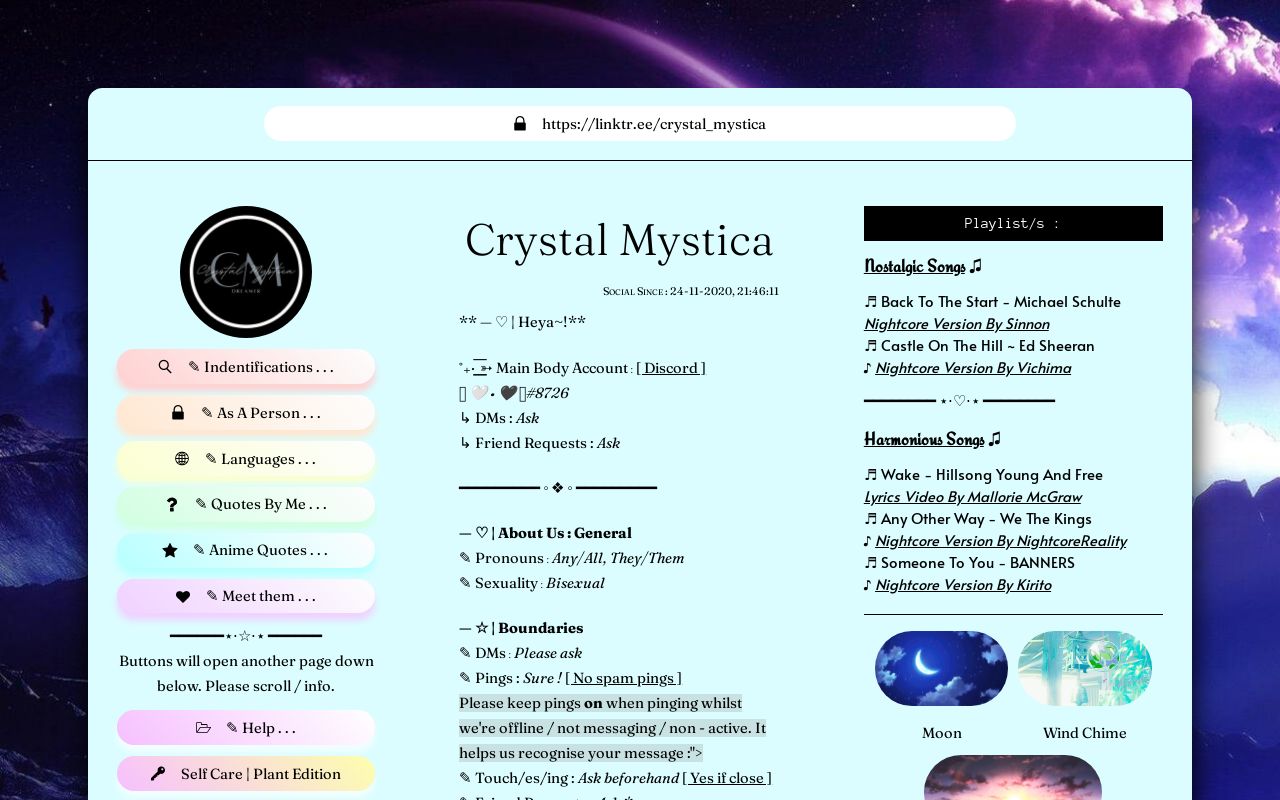
Task: Click the open folder icon beside Help
Action: click(204, 728)
